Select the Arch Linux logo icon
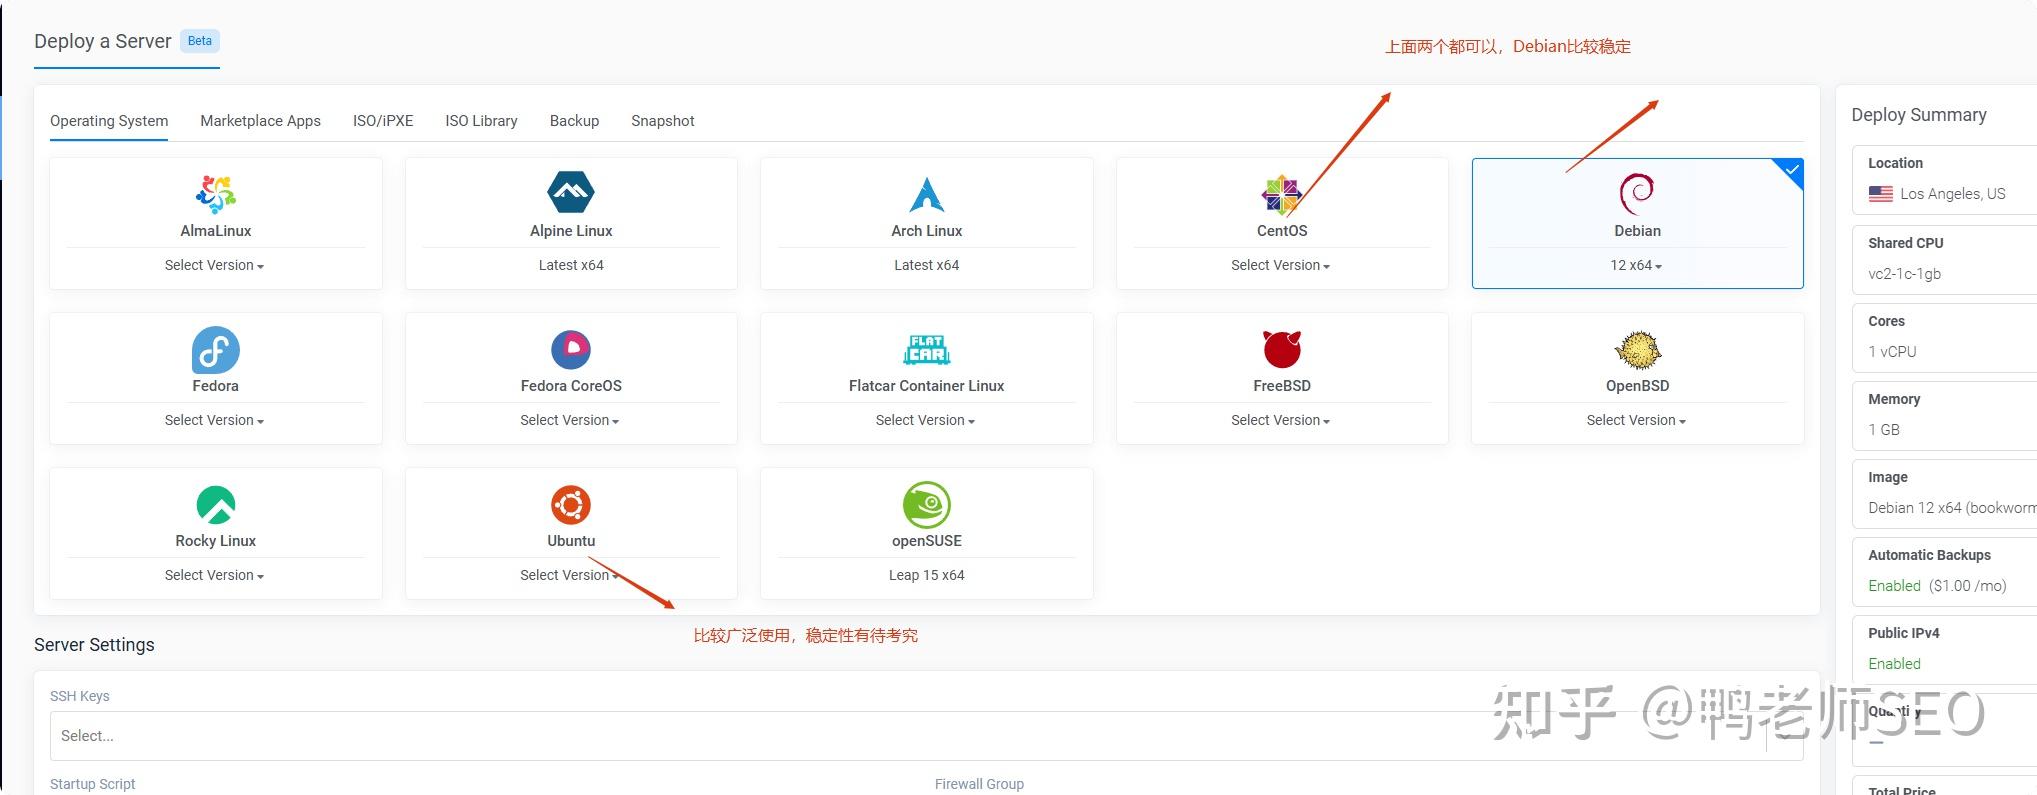Image resolution: width=2037 pixels, height=795 pixels. tap(927, 194)
